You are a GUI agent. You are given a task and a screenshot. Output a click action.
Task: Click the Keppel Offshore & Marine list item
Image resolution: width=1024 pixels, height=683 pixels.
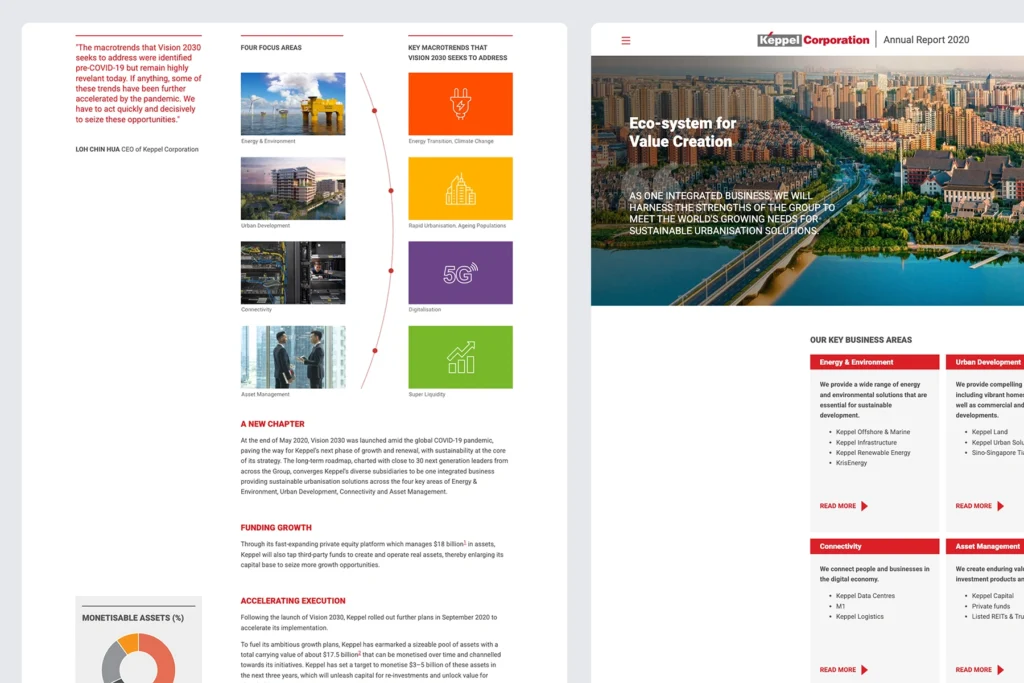coord(872,432)
